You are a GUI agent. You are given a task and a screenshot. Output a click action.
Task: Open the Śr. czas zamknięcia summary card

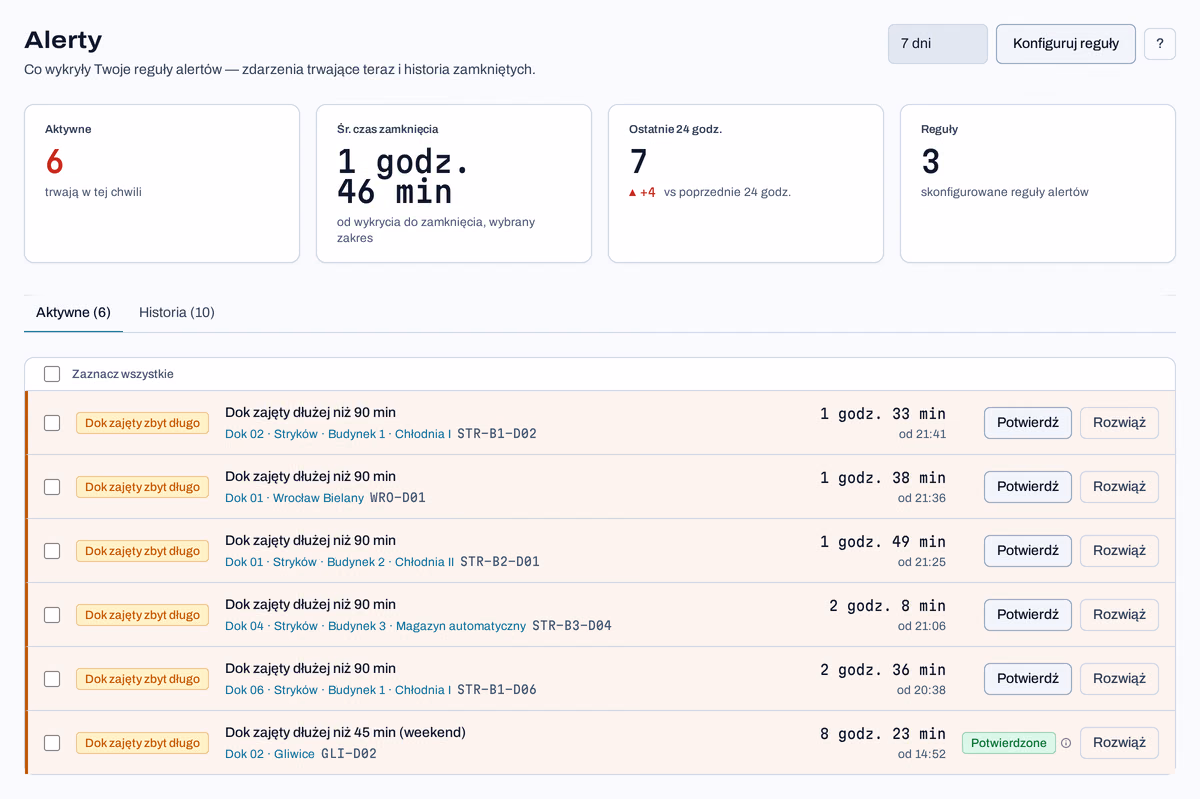coord(454,184)
